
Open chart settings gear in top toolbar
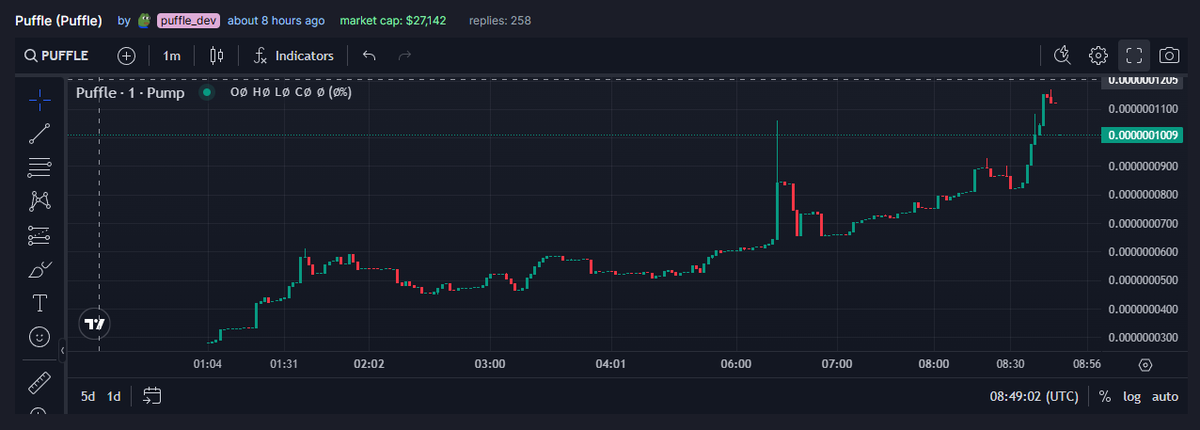(x=1098, y=56)
